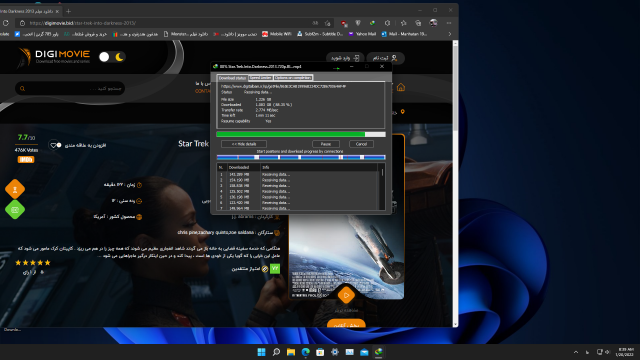The image size is (640, 360).
Task: Open Mobile WiFi bookmark
Action: [277, 34]
